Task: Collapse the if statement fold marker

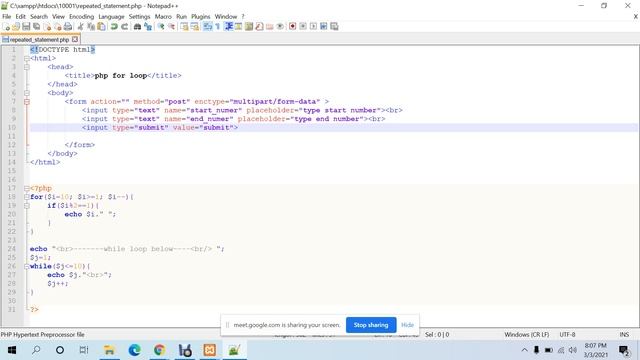Action: pyautogui.click(x=27, y=206)
